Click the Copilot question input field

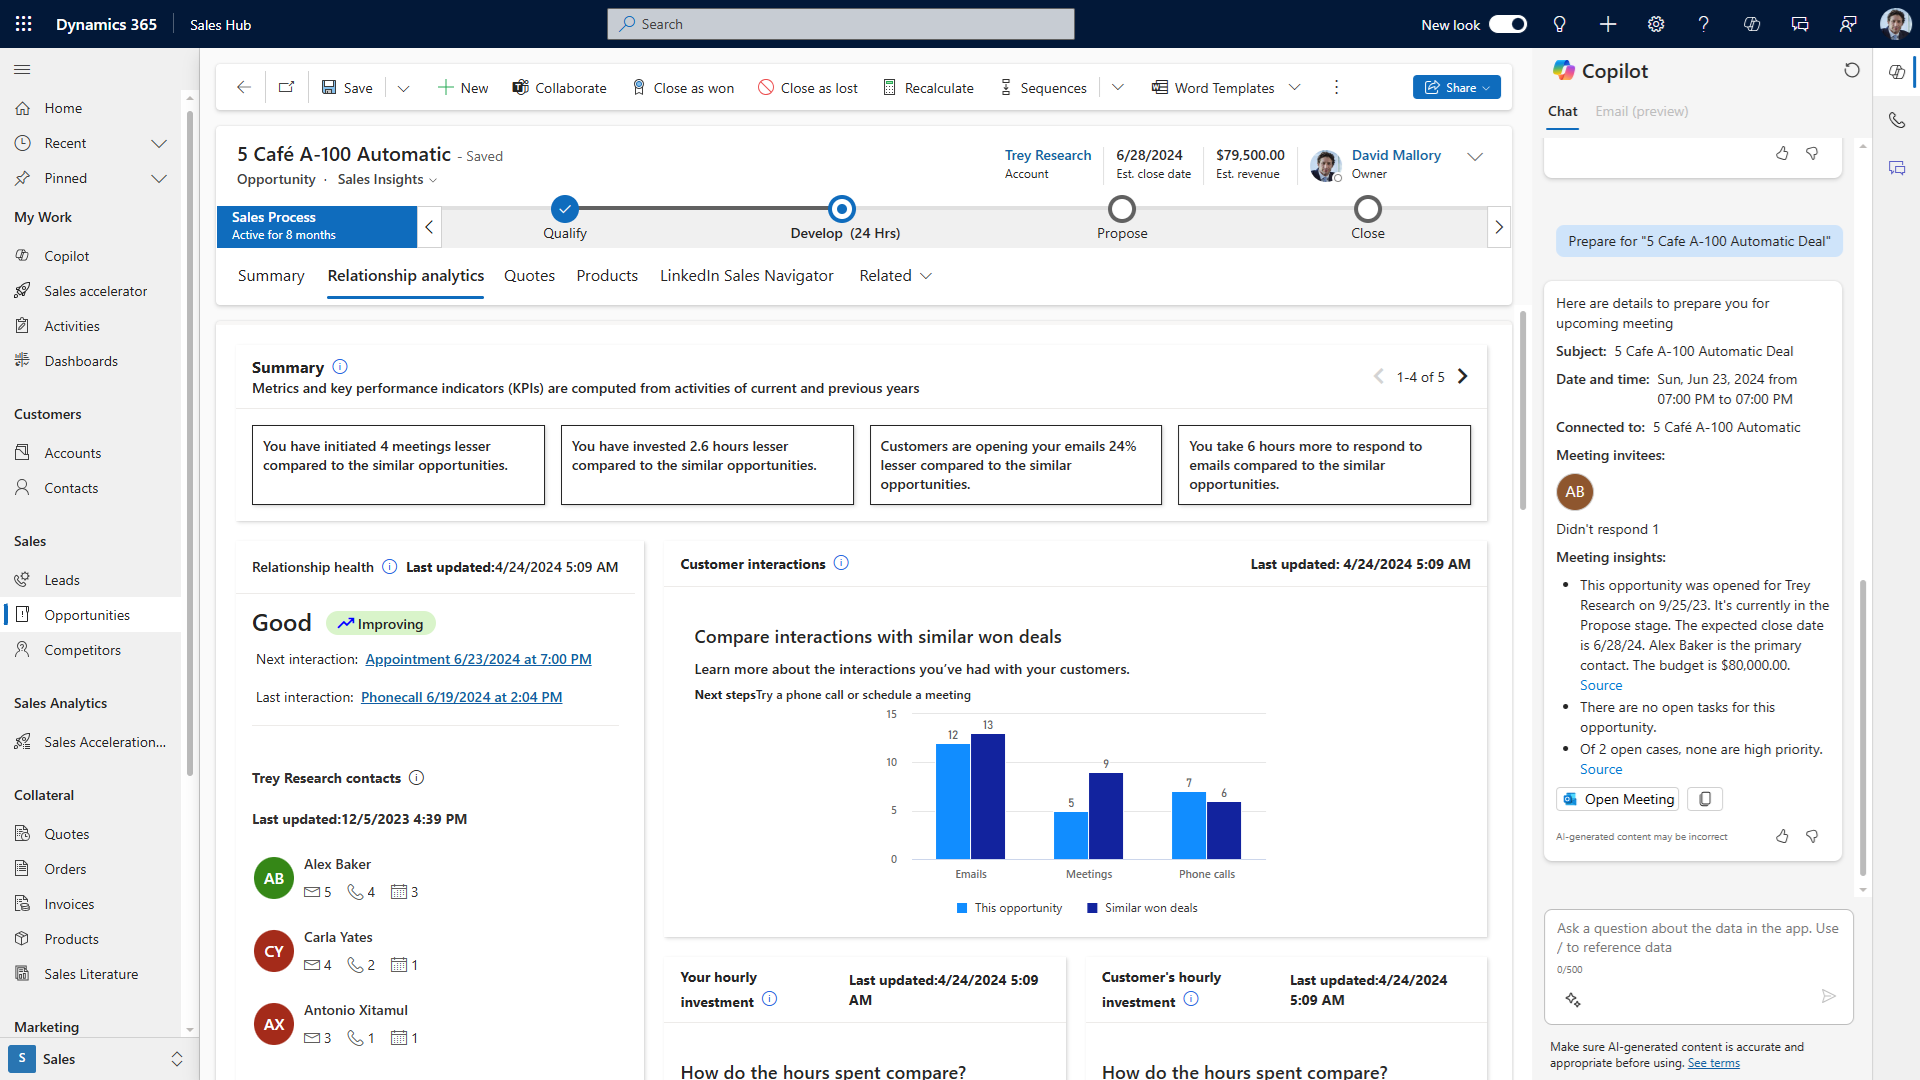pos(1697,938)
